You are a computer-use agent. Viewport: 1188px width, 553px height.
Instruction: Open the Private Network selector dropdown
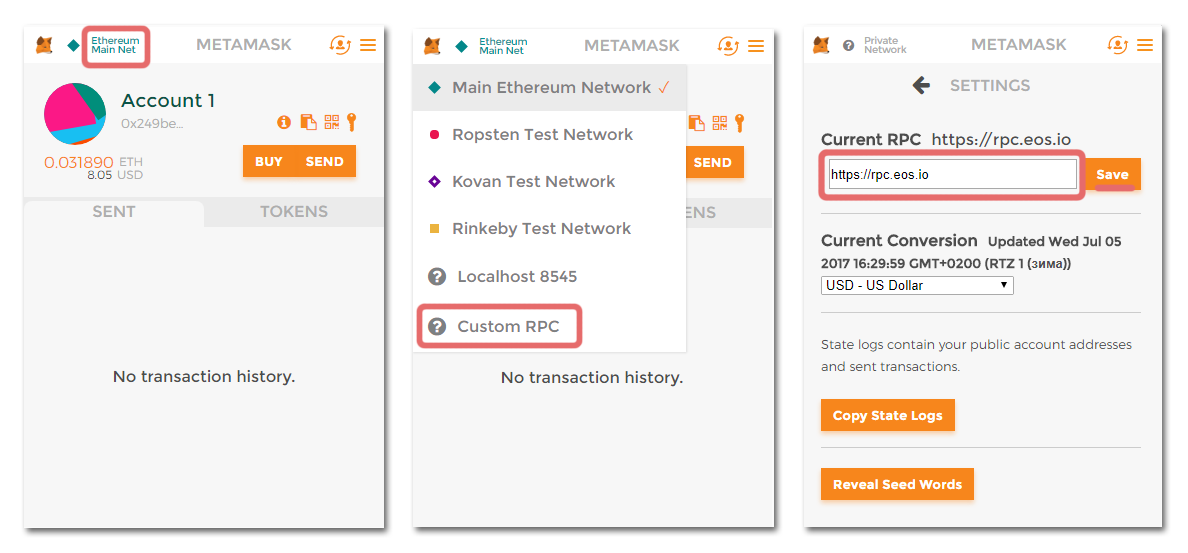[884, 45]
